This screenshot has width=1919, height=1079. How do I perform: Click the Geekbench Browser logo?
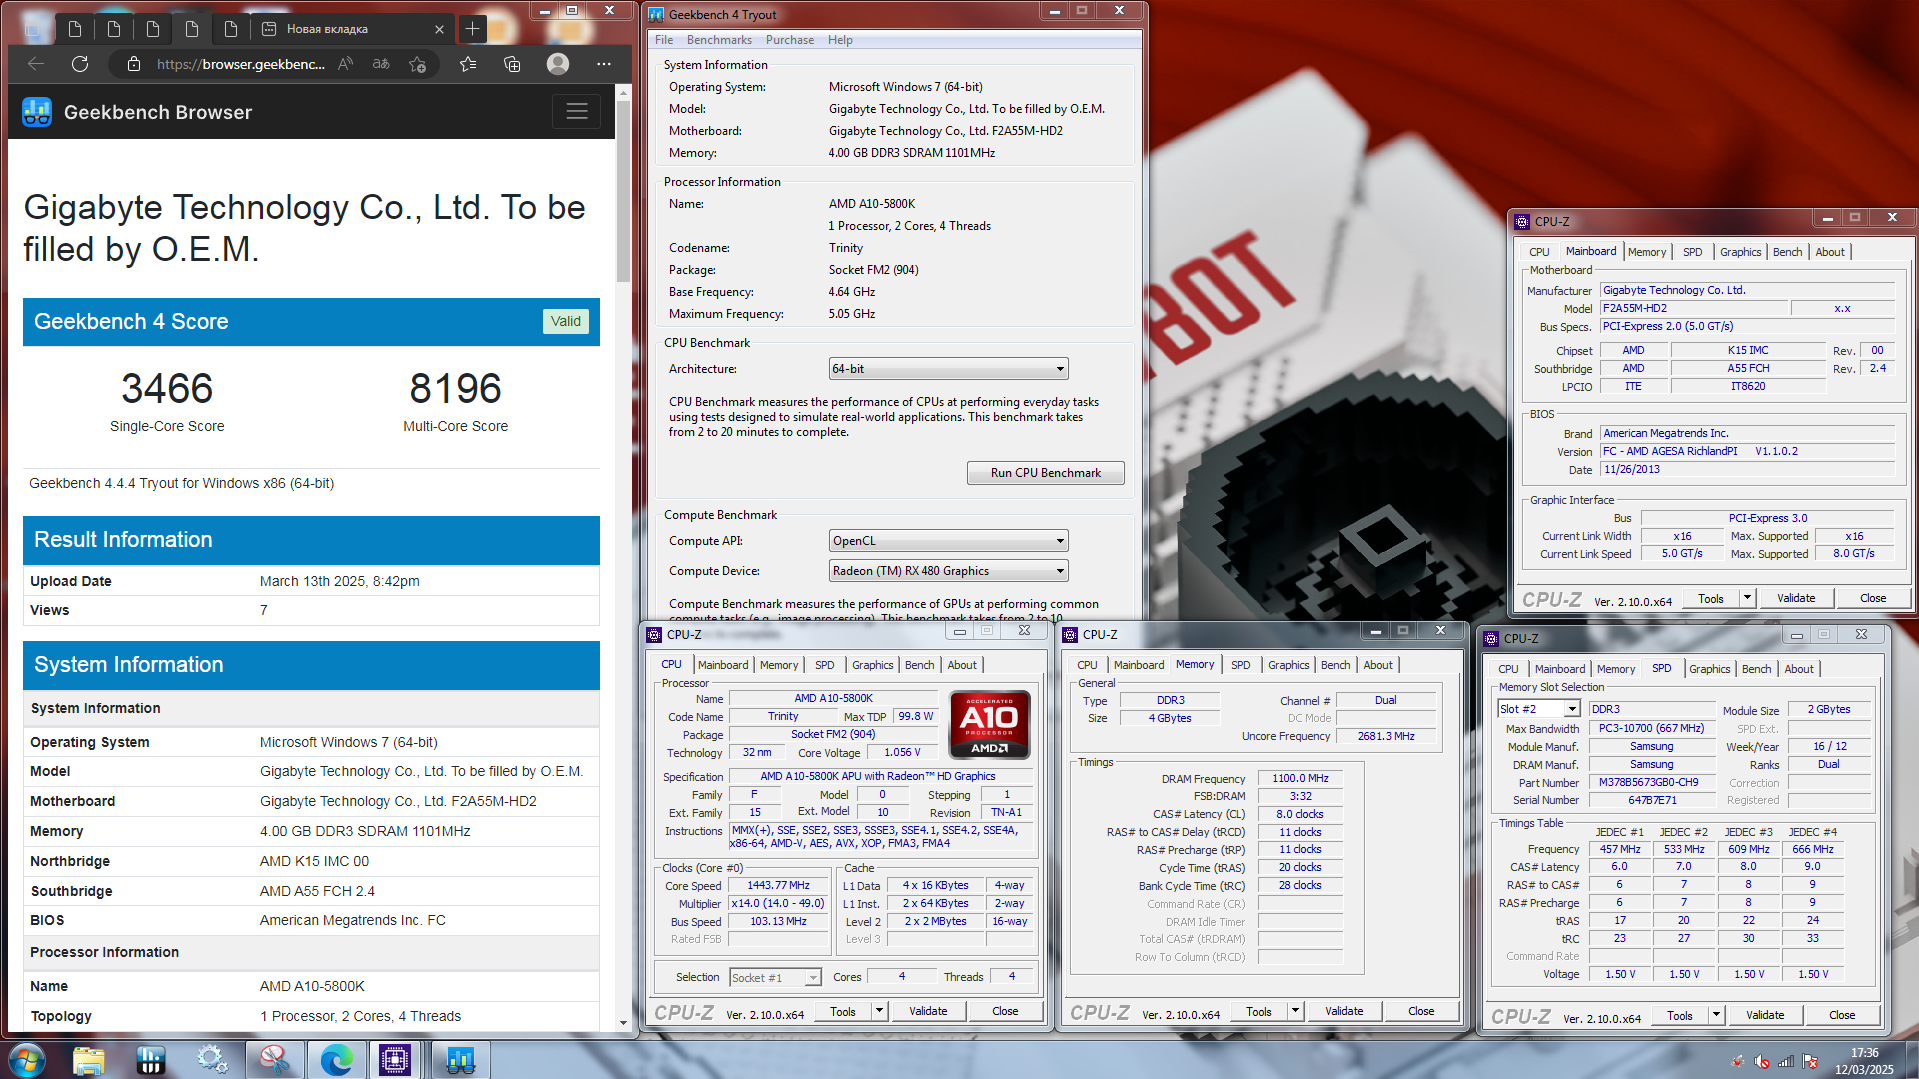pos(37,112)
